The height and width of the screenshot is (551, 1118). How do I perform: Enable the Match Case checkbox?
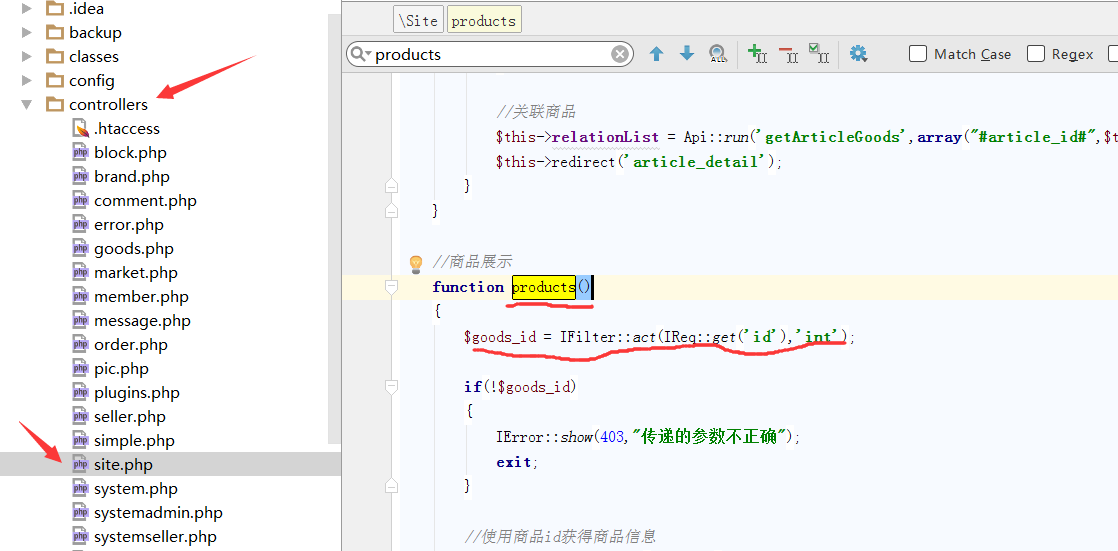[x=918, y=54]
